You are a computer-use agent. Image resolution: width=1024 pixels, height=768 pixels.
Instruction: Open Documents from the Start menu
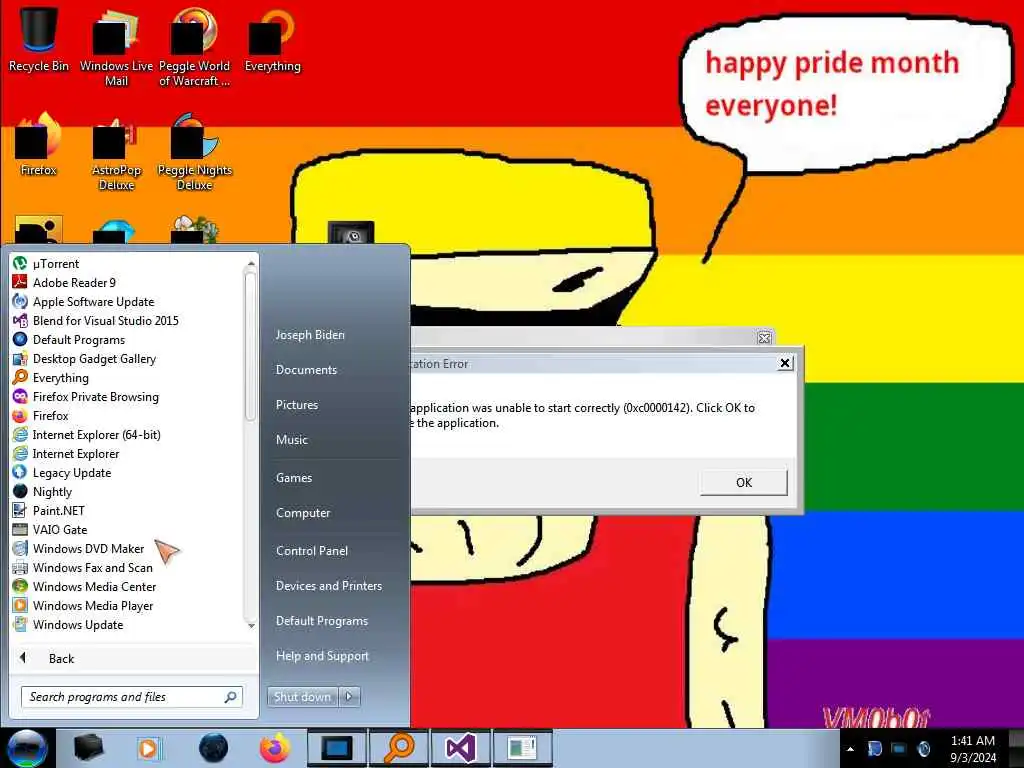tap(306, 370)
